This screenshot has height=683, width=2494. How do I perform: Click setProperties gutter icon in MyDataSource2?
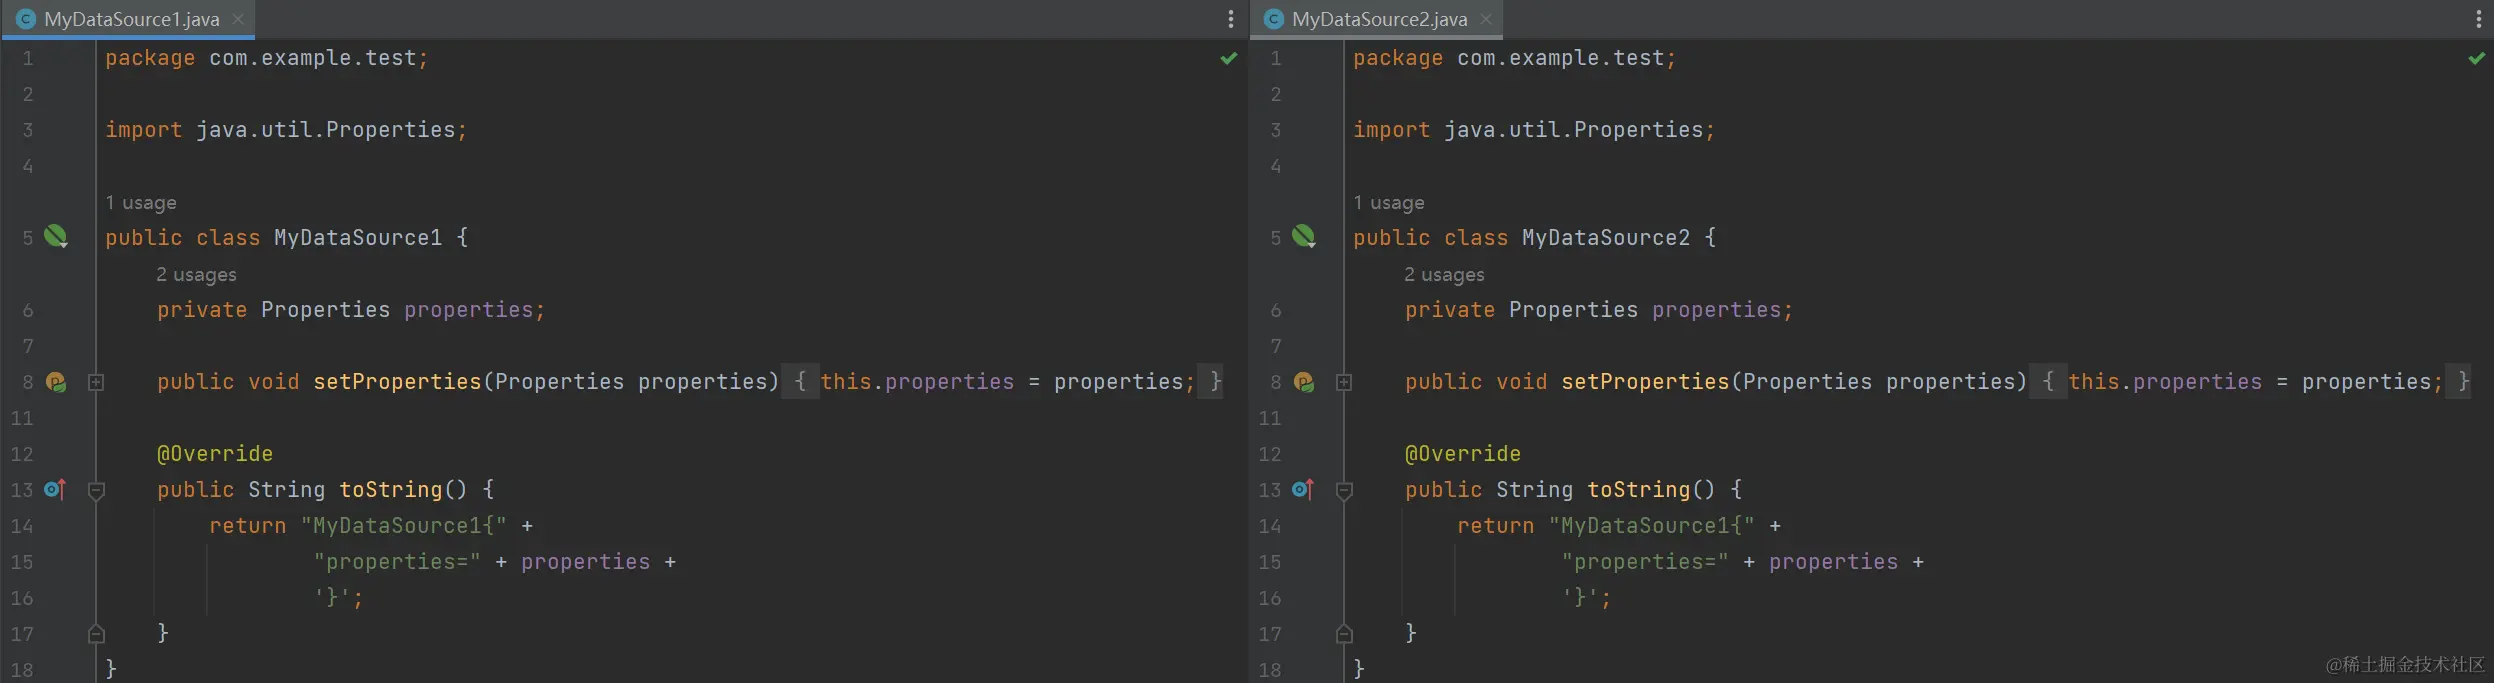1304,382
